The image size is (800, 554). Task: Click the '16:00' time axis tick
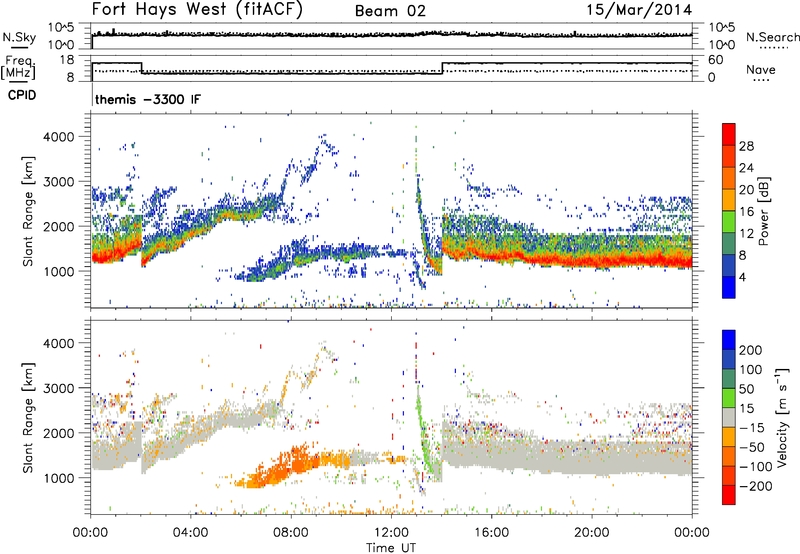coord(491,533)
